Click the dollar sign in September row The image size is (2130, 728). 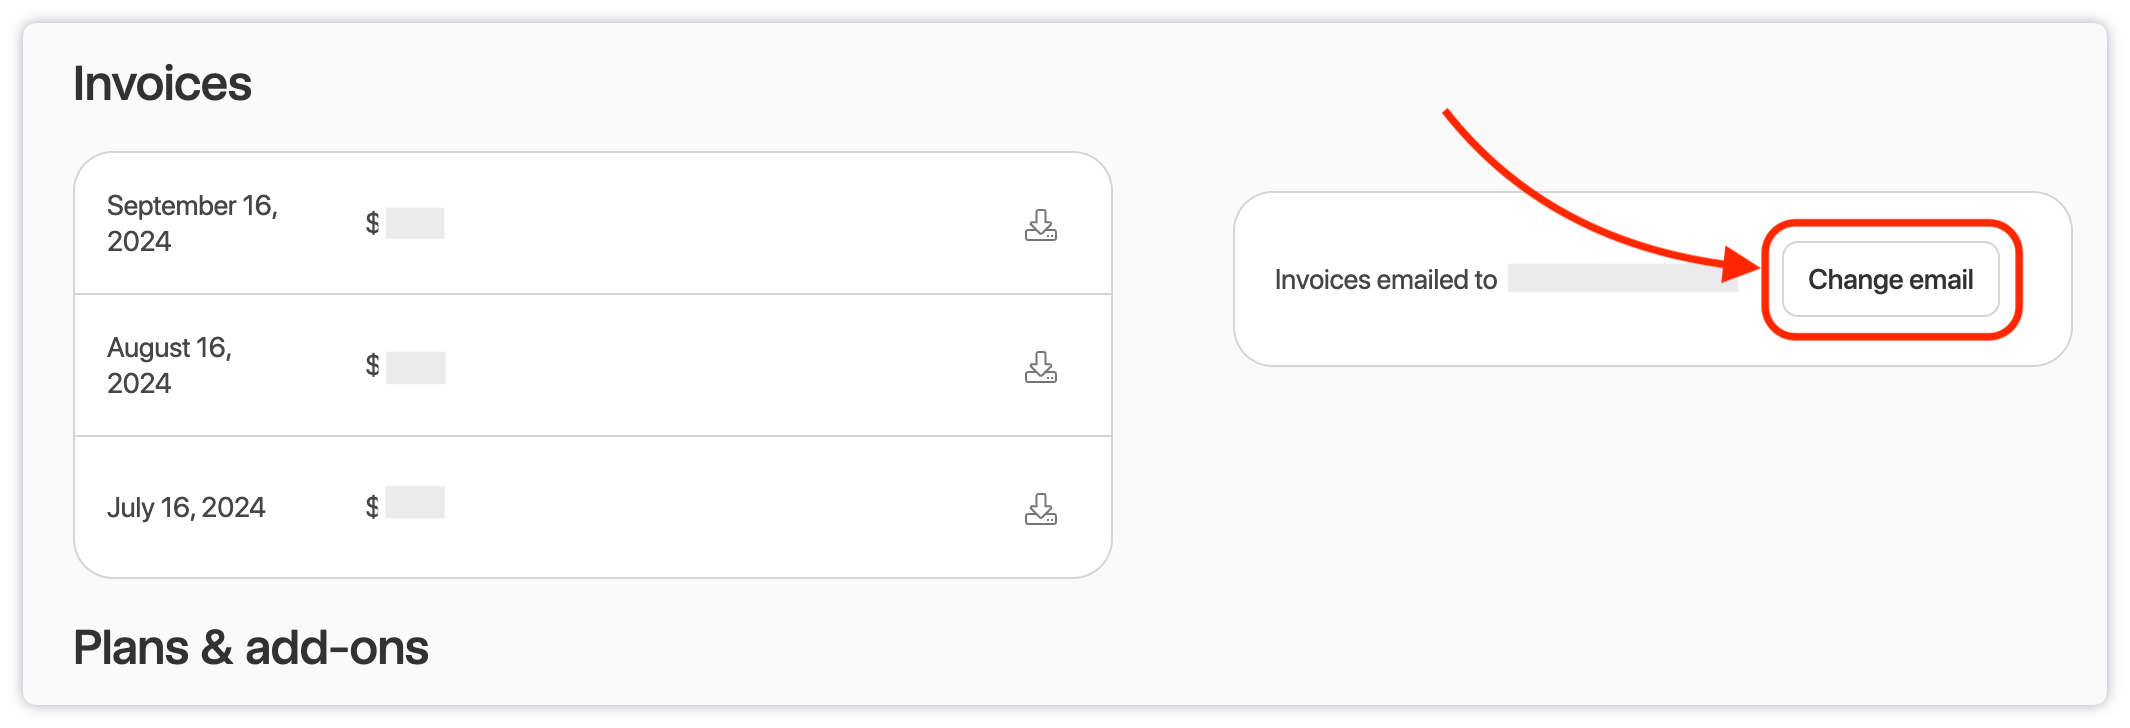pos(372,223)
